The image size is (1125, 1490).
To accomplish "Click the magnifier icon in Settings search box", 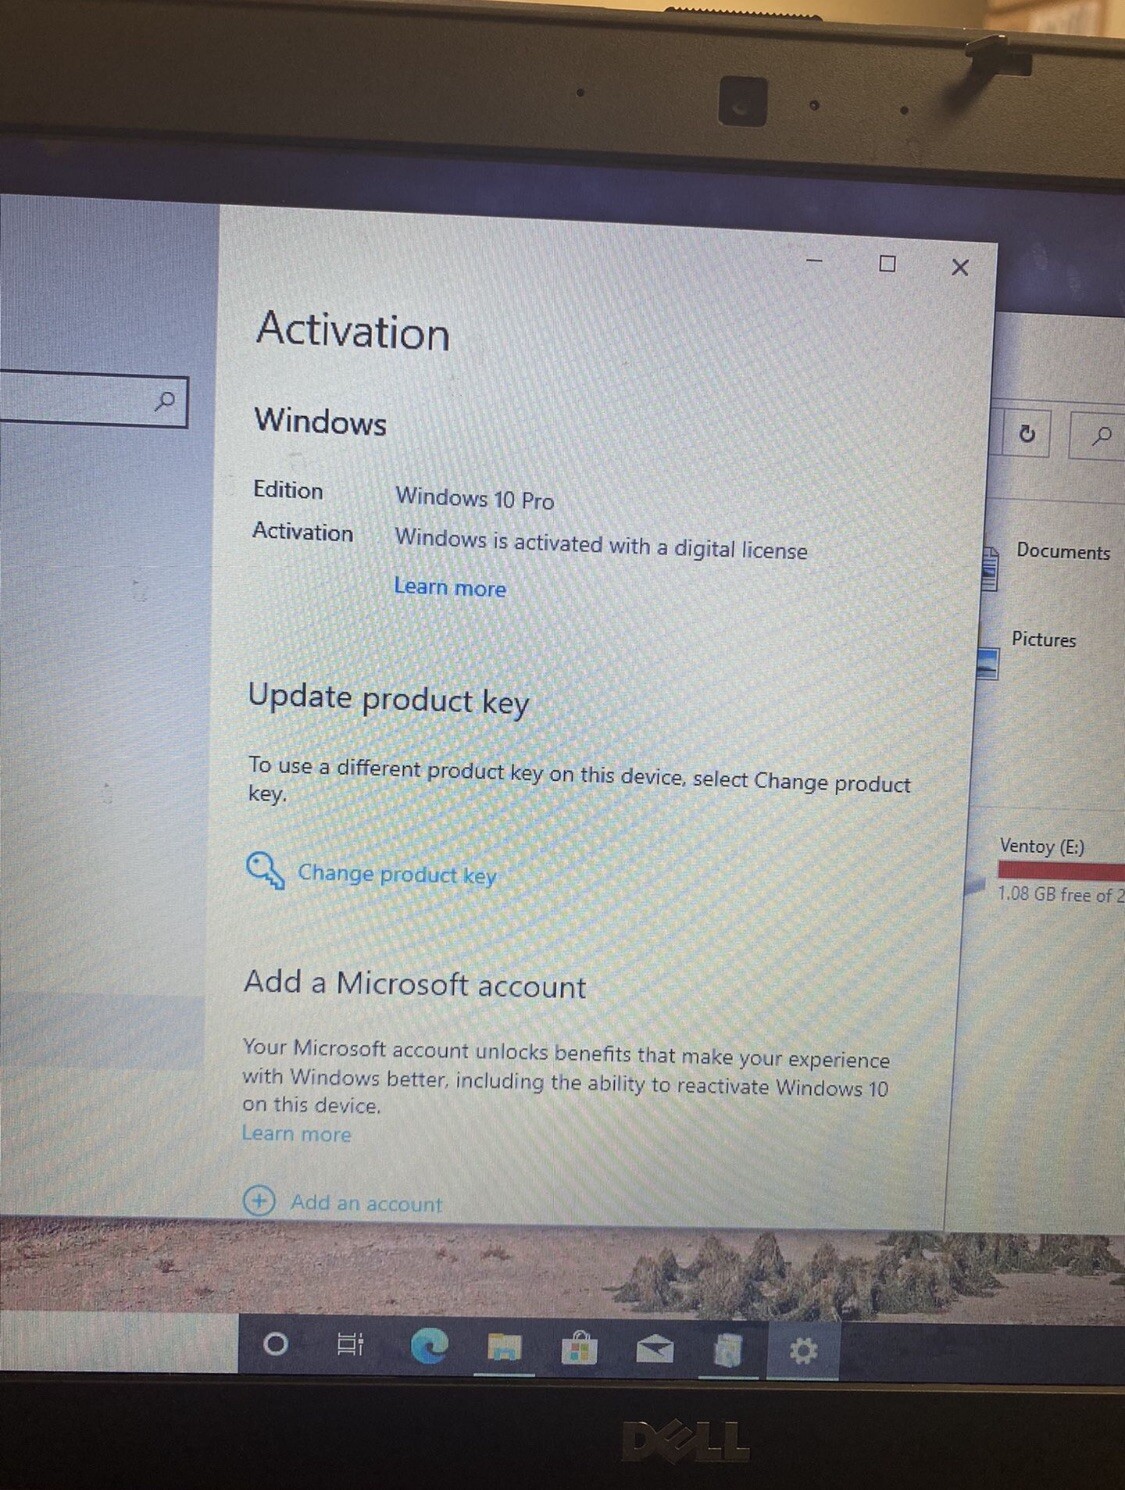I will (x=165, y=401).
